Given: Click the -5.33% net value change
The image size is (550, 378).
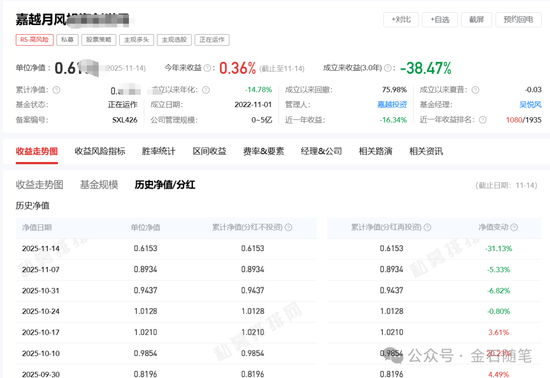Looking at the screenshot, I should pyautogui.click(x=498, y=270).
